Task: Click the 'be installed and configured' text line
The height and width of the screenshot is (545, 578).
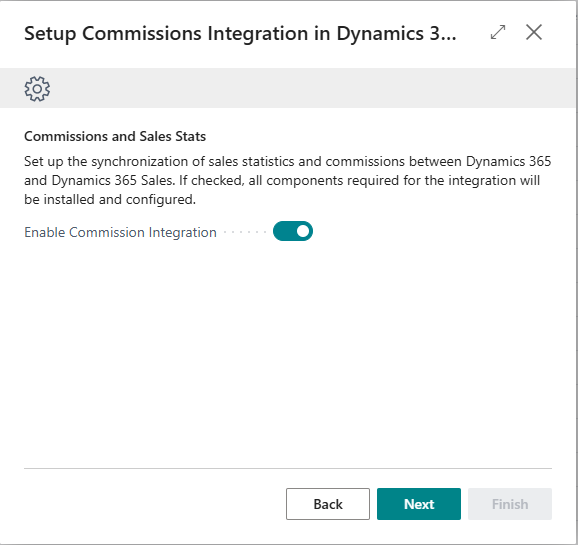Action: [x=110, y=199]
